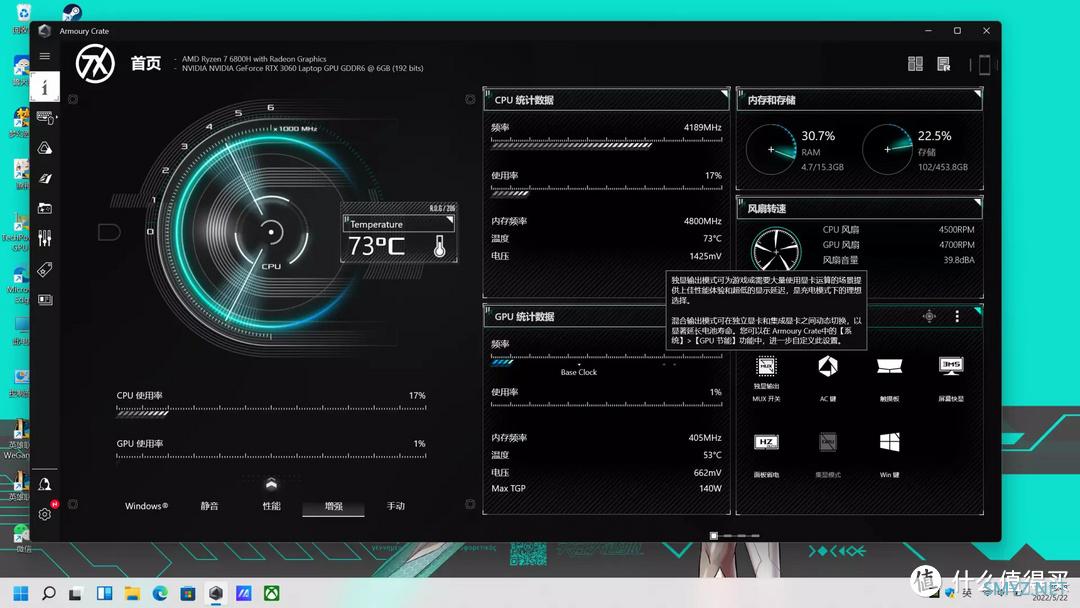1080x608 pixels.
Task: Expand the 风扇转速 panel corner
Action: tap(978, 202)
